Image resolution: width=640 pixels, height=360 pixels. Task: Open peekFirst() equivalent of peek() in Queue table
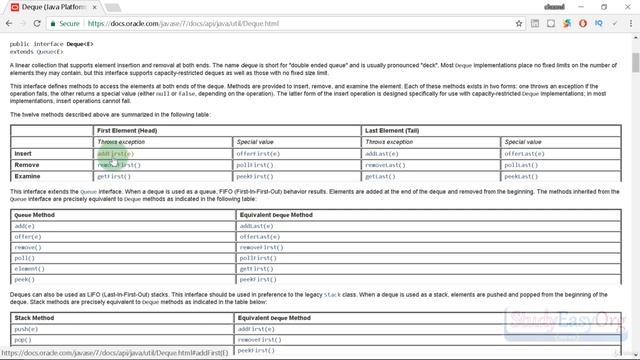(x=258, y=280)
